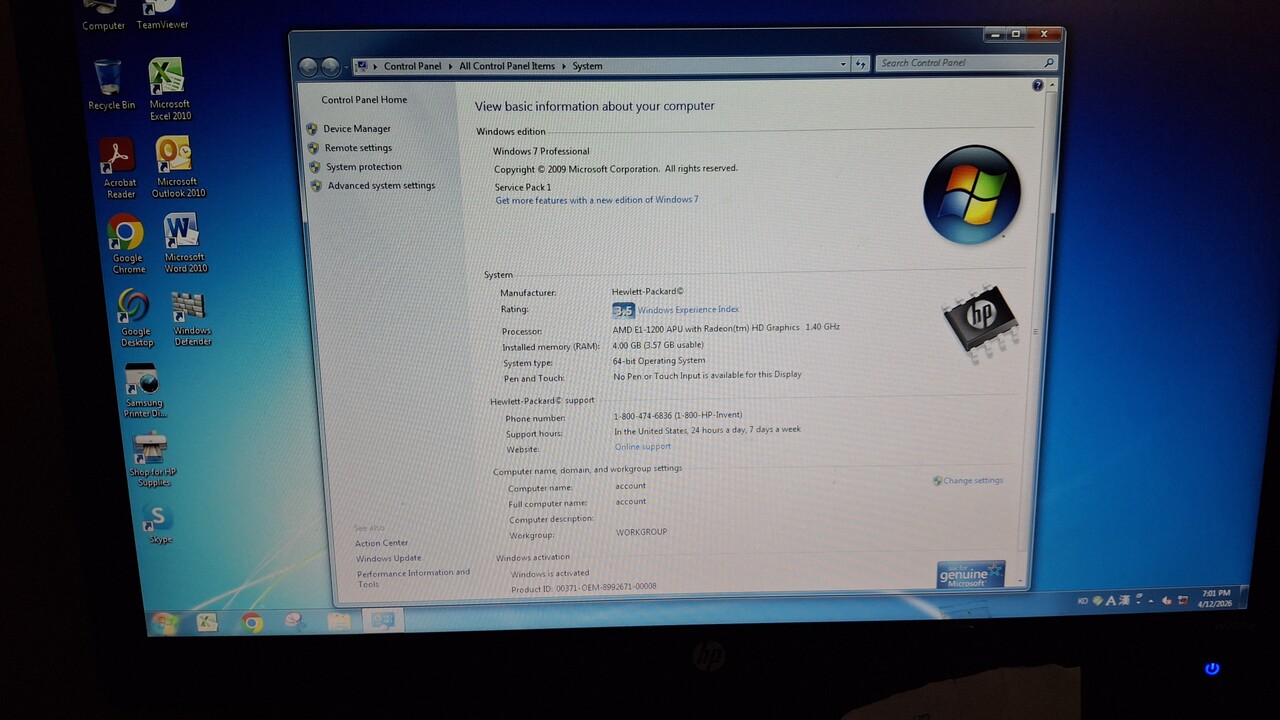Open the Recycle Bin desktop icon

109,81
